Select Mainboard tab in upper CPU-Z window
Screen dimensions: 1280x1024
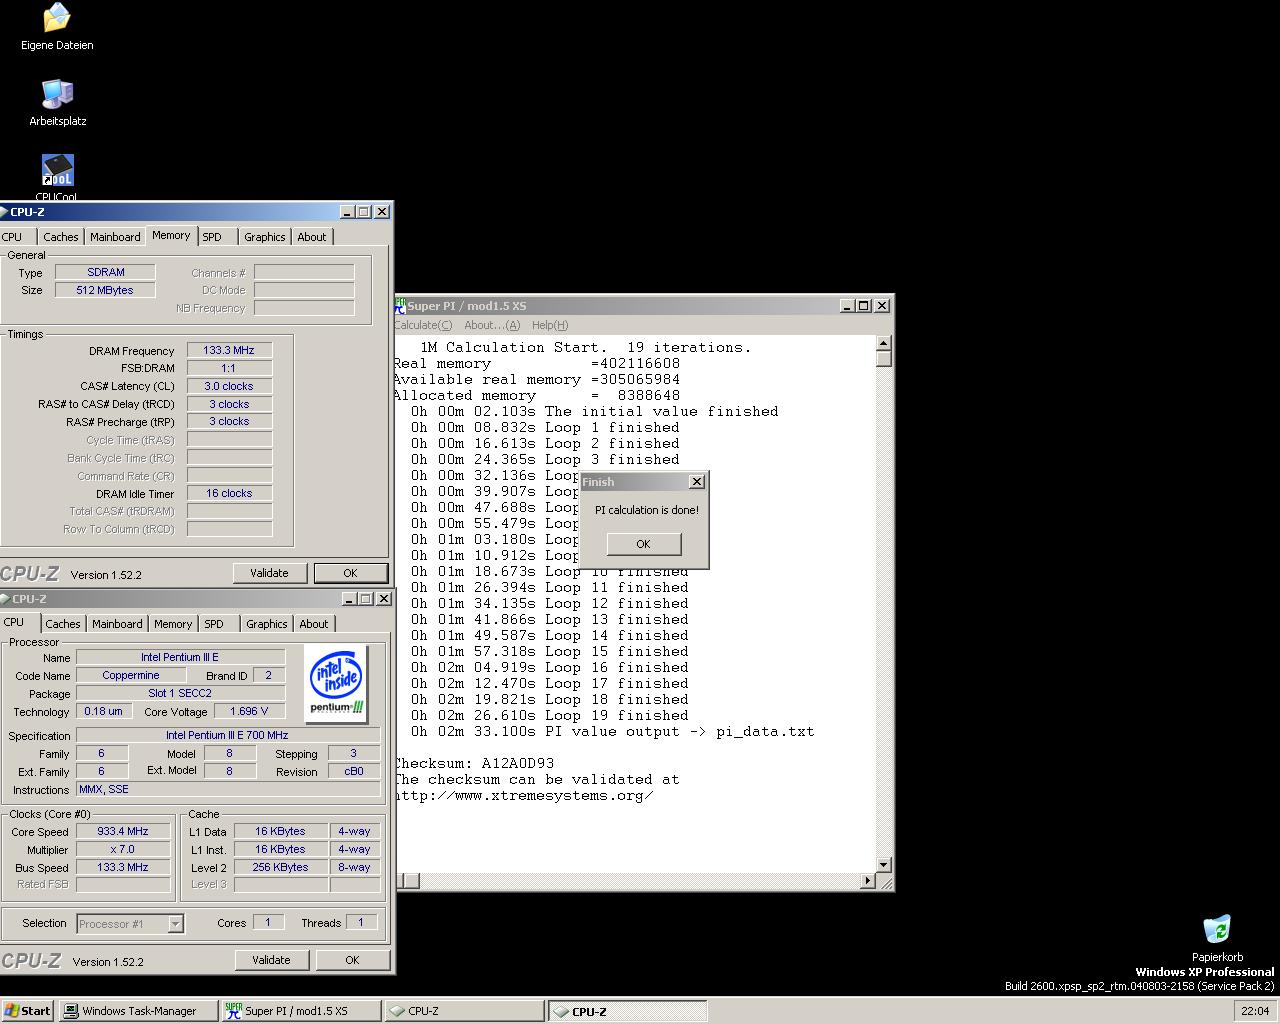(x=115, y=237)
